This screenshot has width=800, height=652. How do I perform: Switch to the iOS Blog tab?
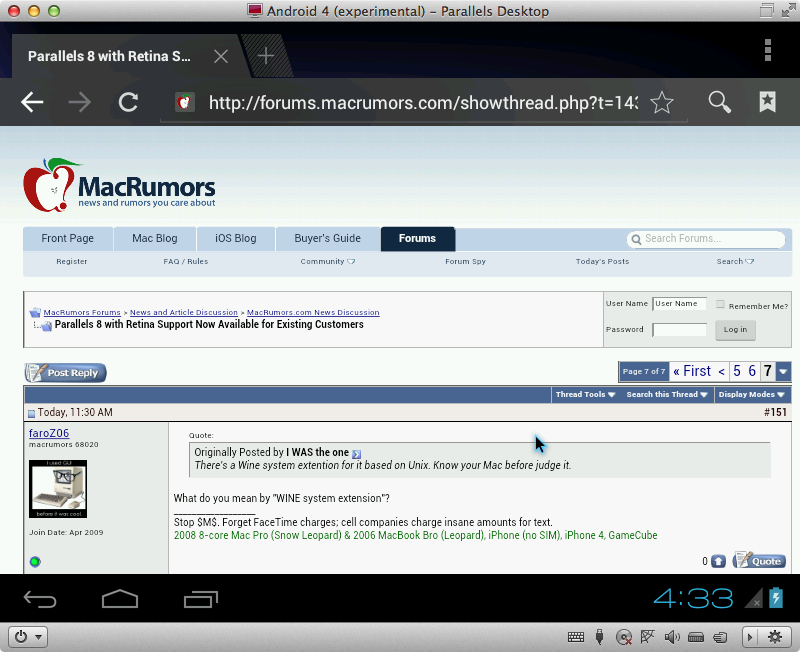pos(236,238)
